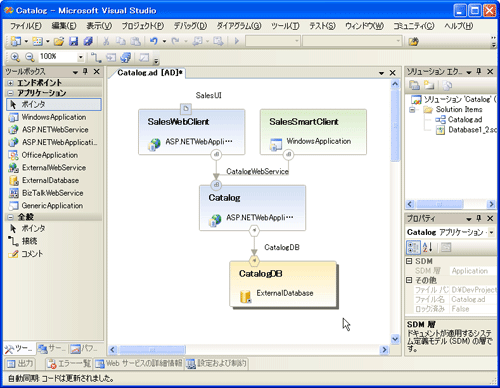Click the Cut scissors icon

click(106, 41)
